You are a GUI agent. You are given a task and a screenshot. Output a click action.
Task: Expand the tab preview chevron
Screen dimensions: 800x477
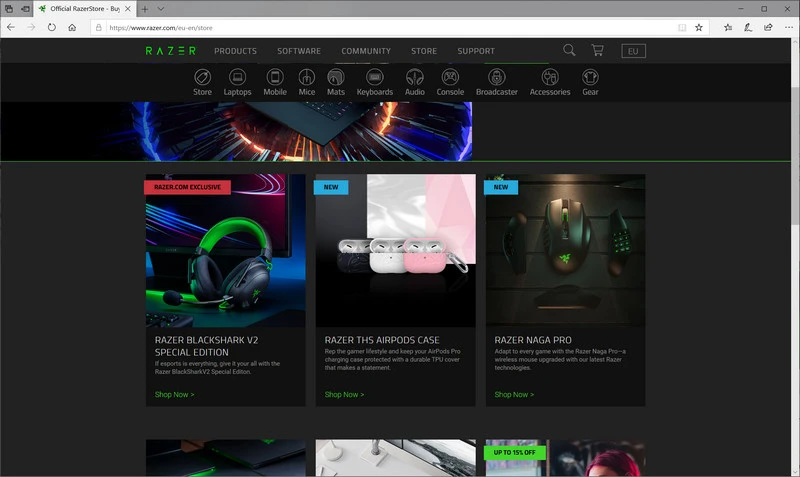(x=161, y=9)
